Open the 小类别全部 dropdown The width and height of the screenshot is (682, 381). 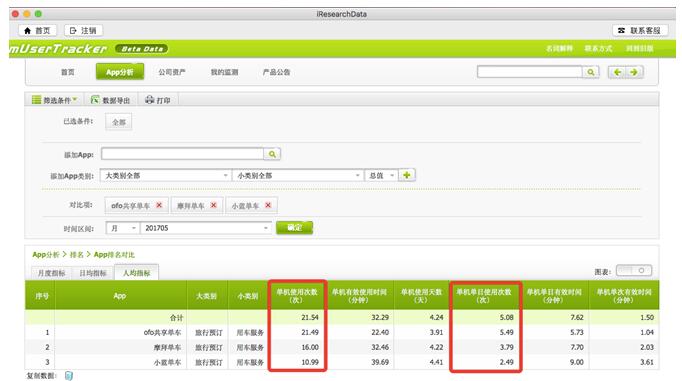point(298,175)
